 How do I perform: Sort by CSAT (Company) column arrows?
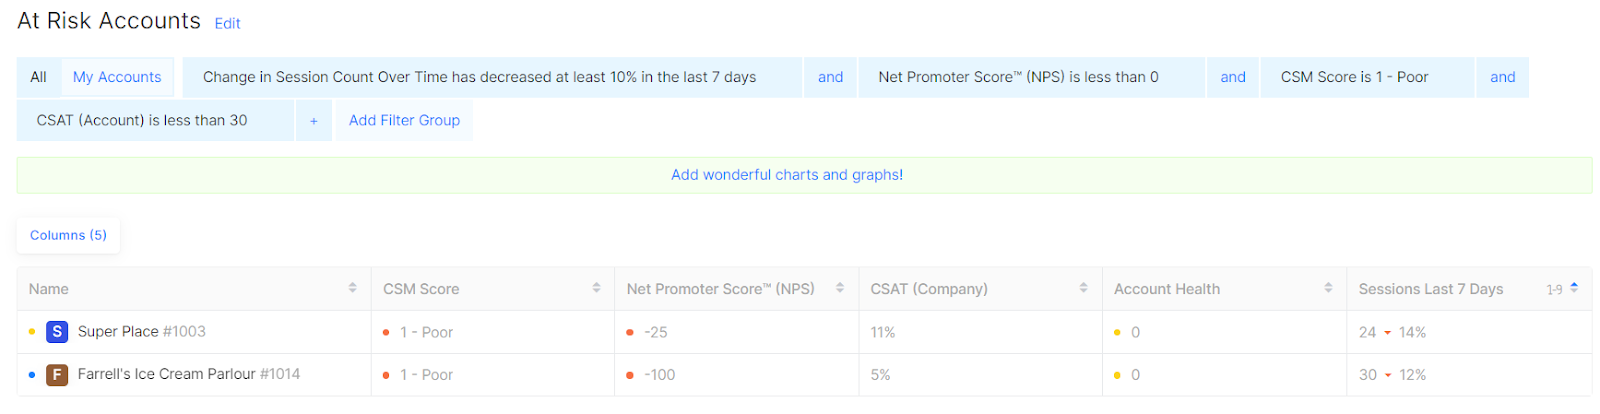click(x=1083, y=288)
